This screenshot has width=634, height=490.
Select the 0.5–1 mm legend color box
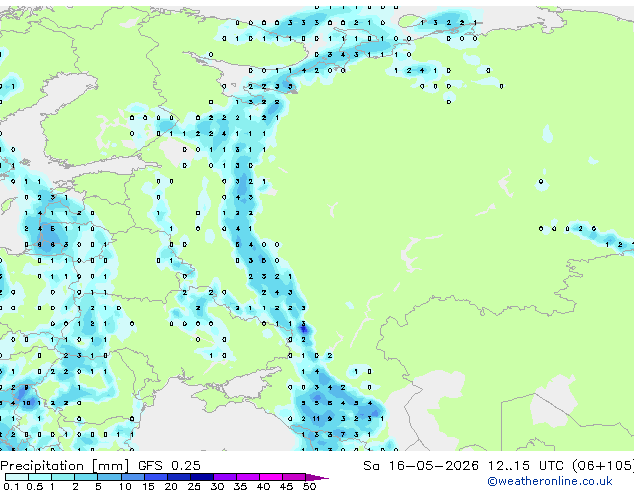coord(40,477)
